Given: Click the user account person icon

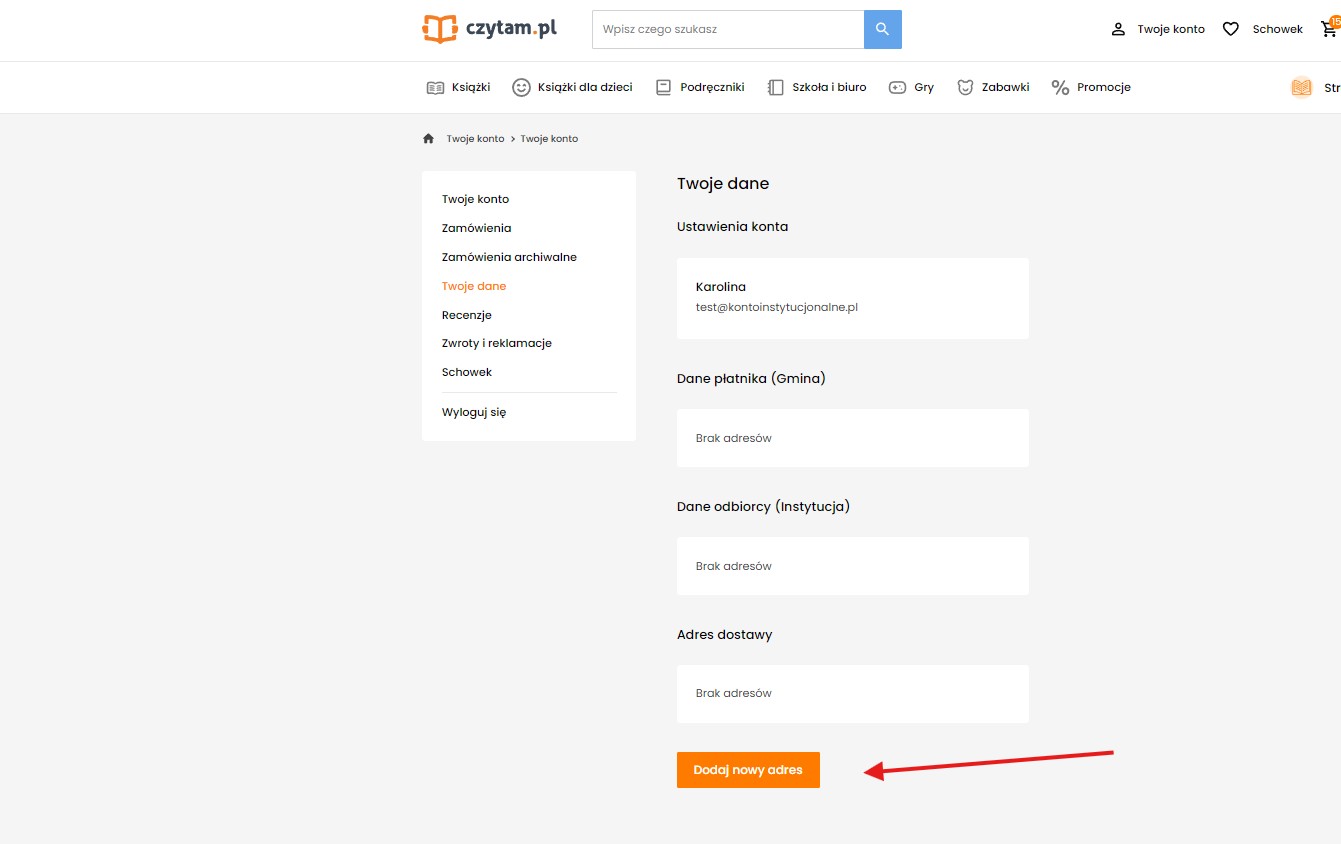Looking at the screenshot, I should 1119,30.
